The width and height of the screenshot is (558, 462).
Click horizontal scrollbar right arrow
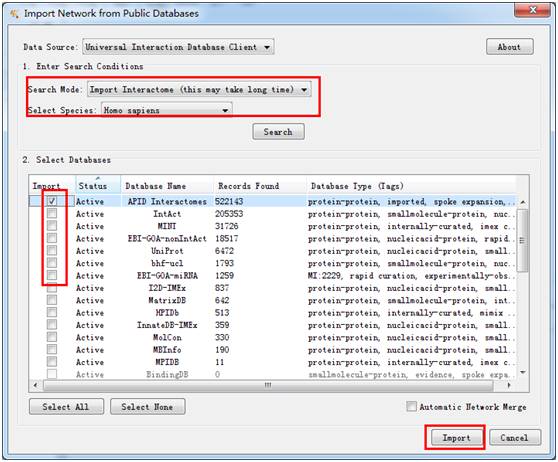click(509, 385)
